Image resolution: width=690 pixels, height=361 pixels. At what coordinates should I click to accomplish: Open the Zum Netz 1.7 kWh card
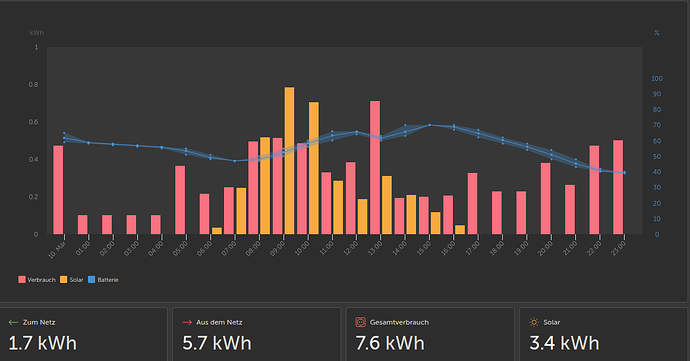point(83,334)
